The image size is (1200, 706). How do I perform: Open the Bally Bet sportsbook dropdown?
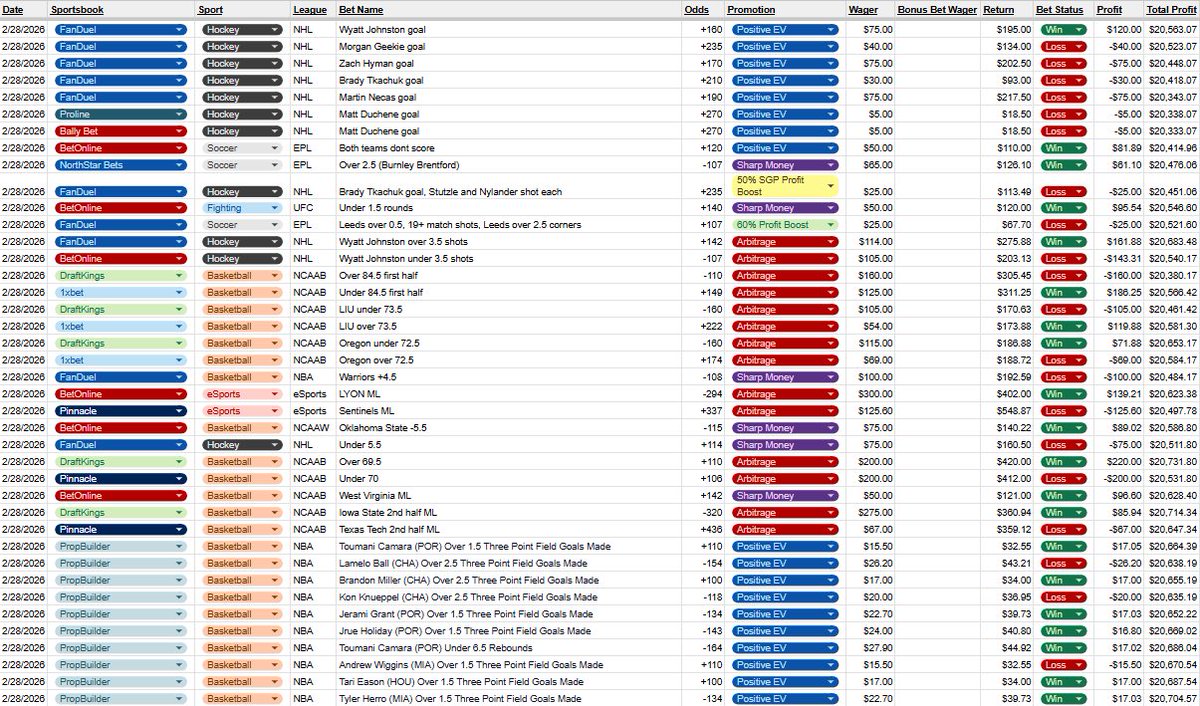(121, 131)
